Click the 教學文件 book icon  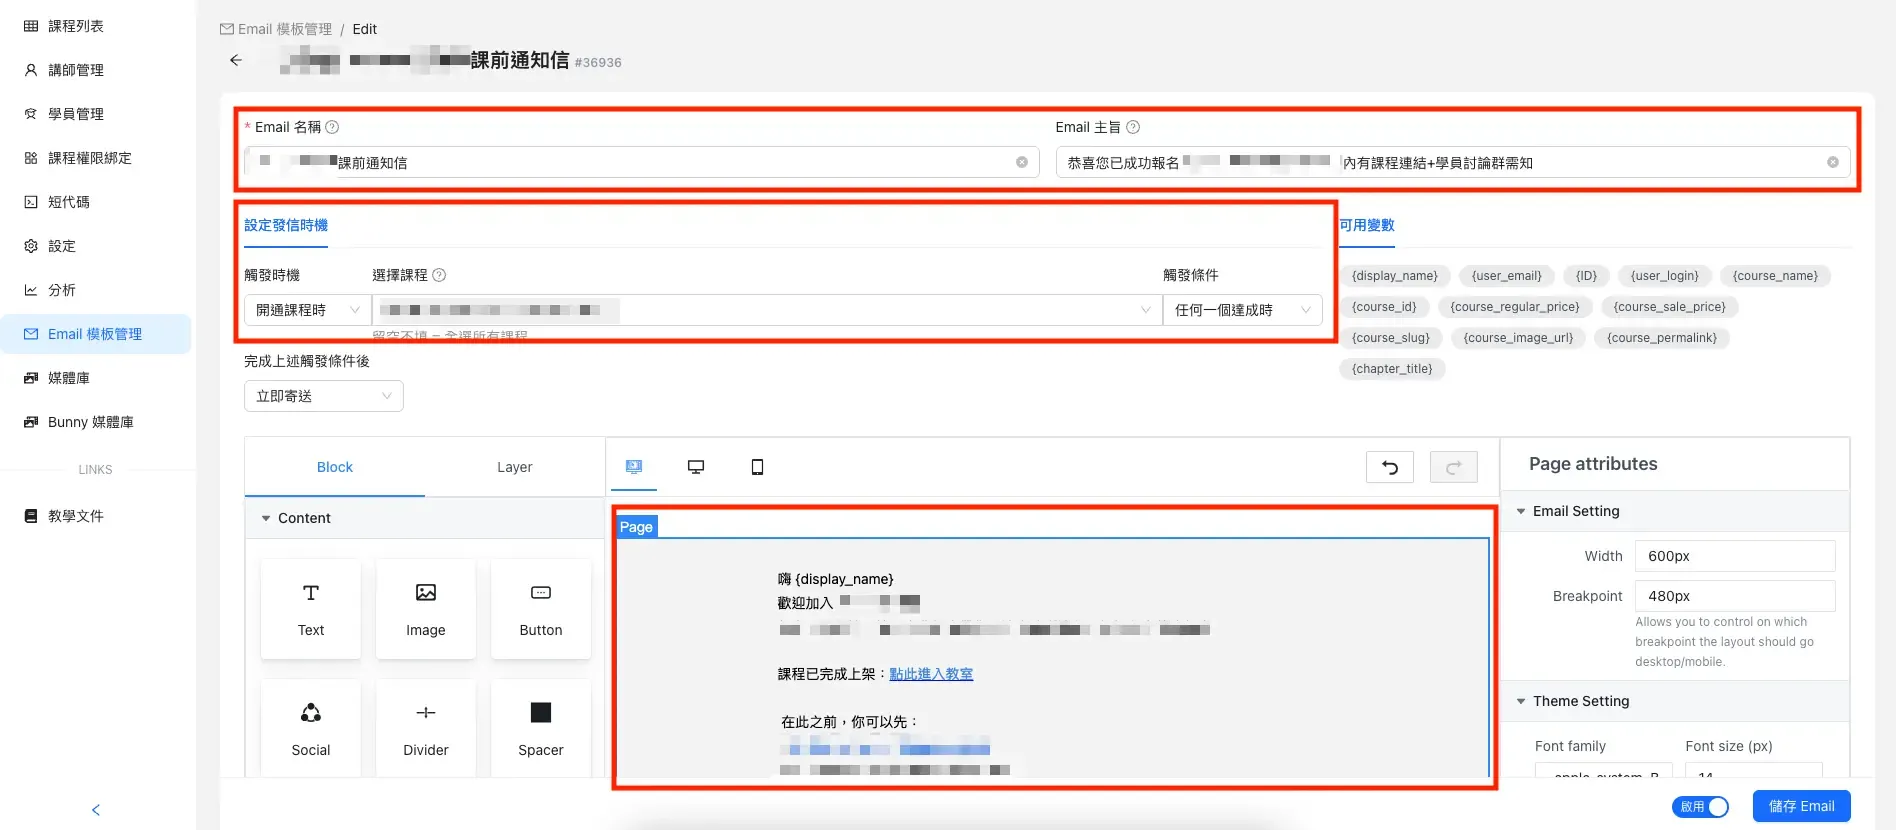[31, 516]
